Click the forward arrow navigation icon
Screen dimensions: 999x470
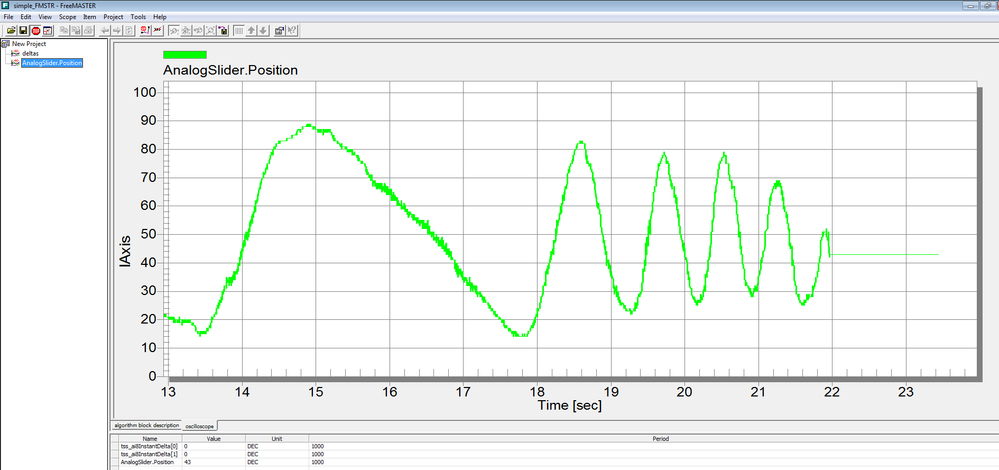117,31
